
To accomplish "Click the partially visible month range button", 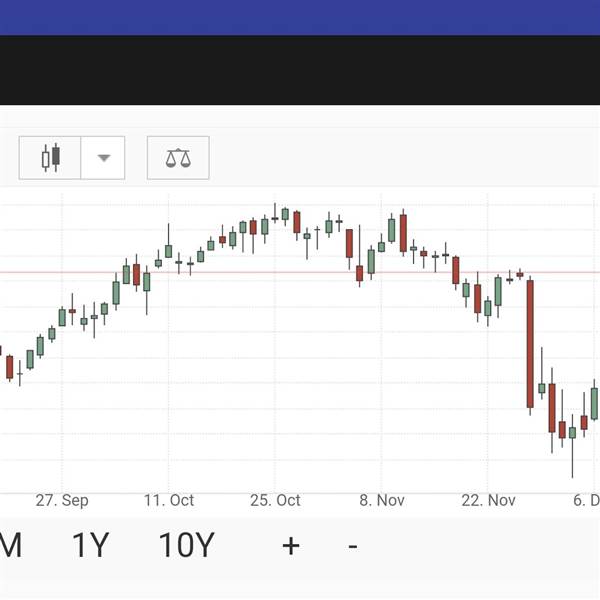I will 11,545.
